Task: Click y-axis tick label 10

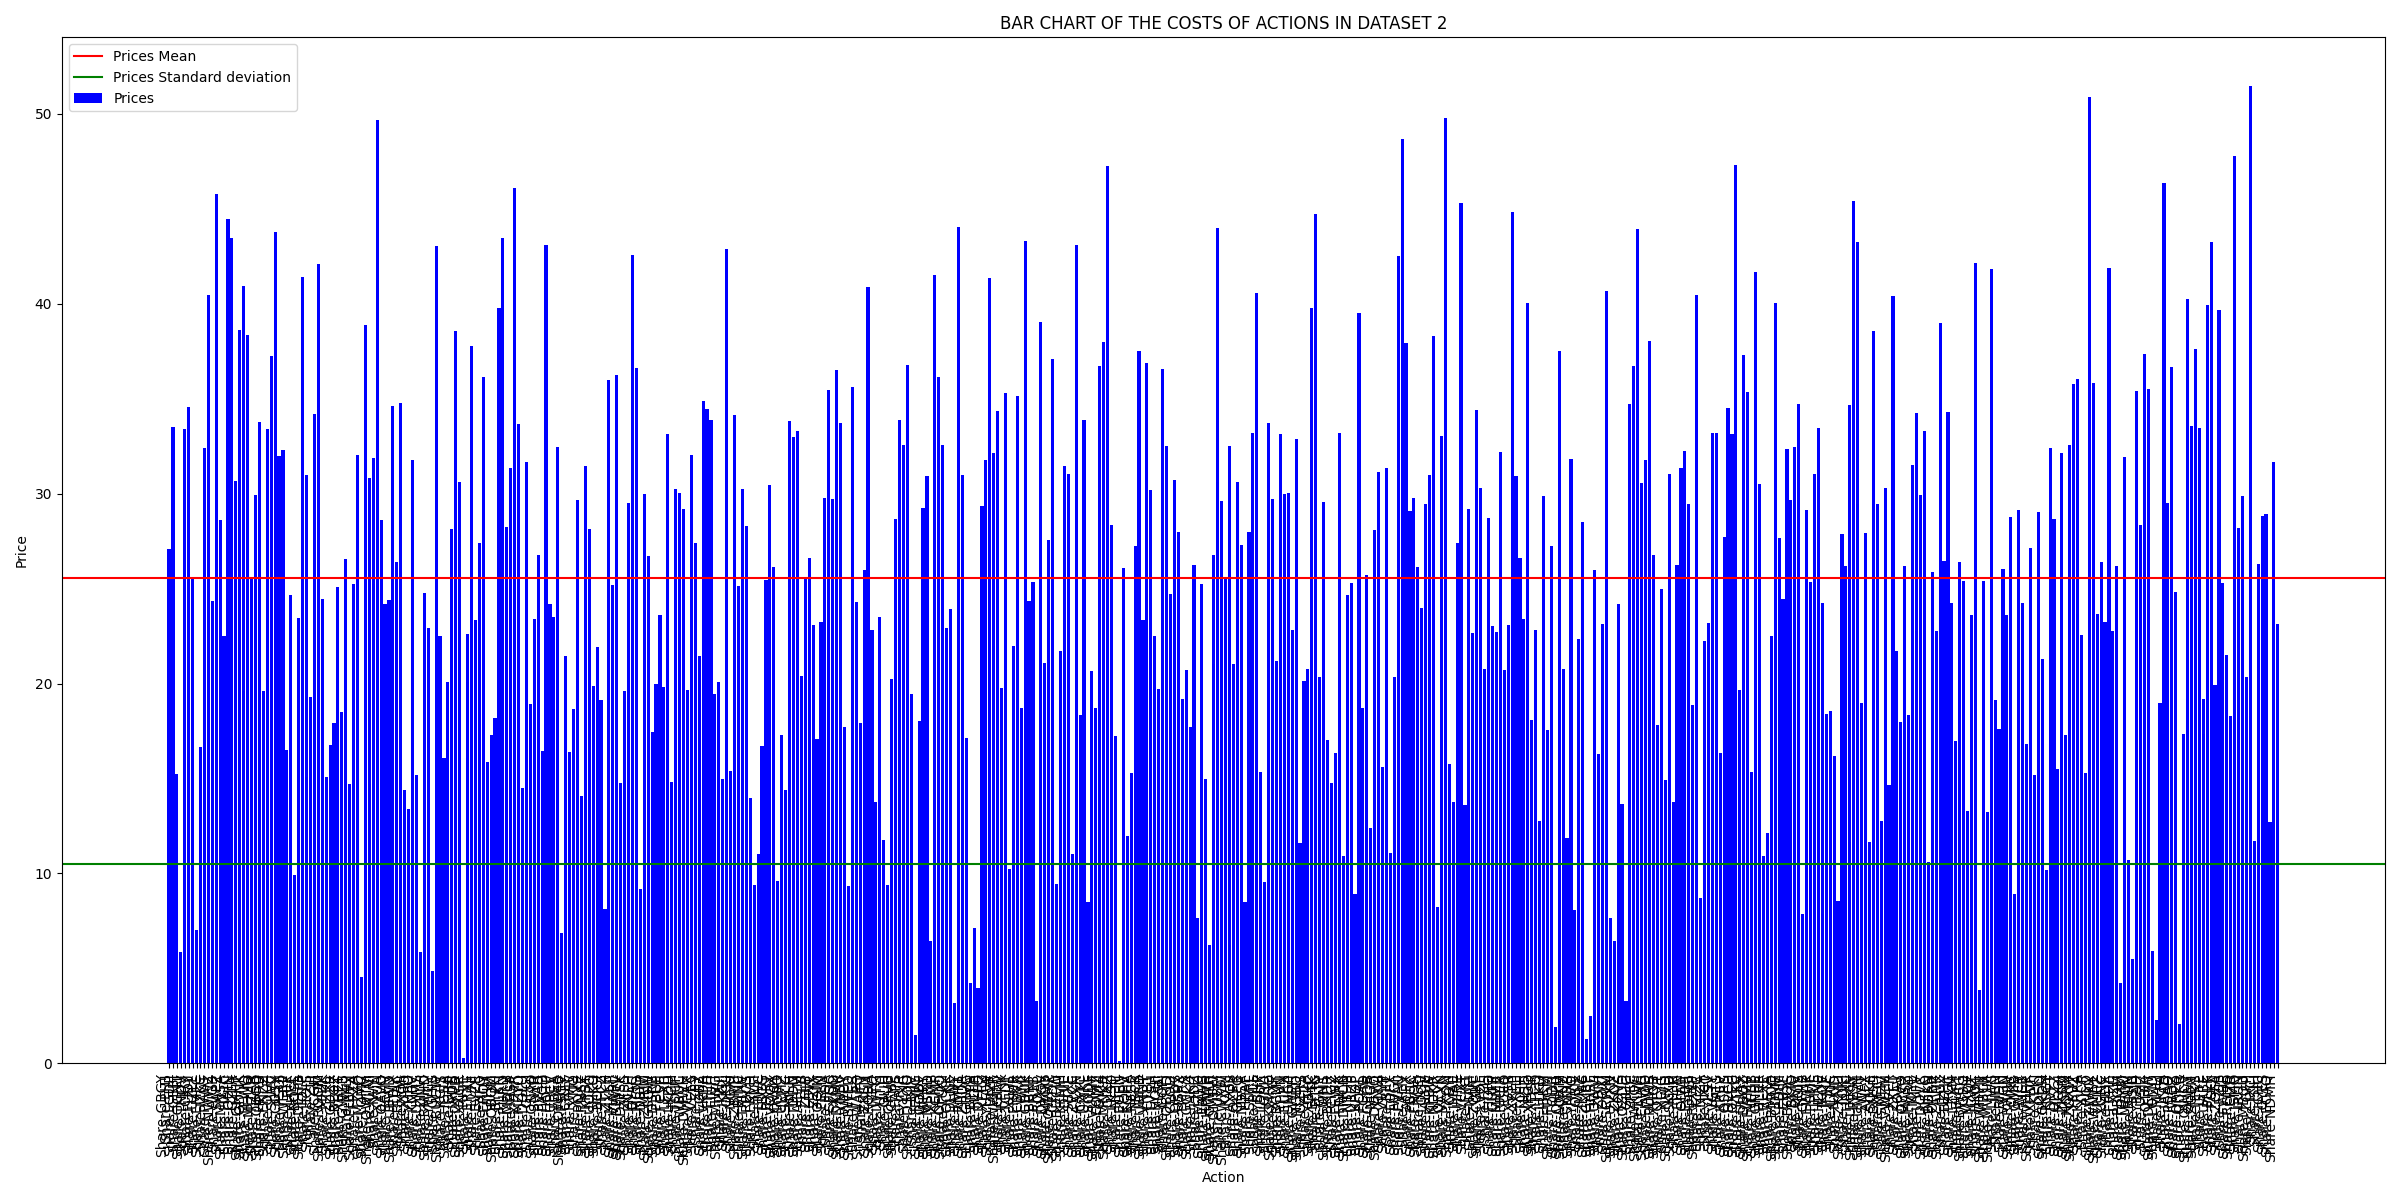Action: click(x=44, y=874)
